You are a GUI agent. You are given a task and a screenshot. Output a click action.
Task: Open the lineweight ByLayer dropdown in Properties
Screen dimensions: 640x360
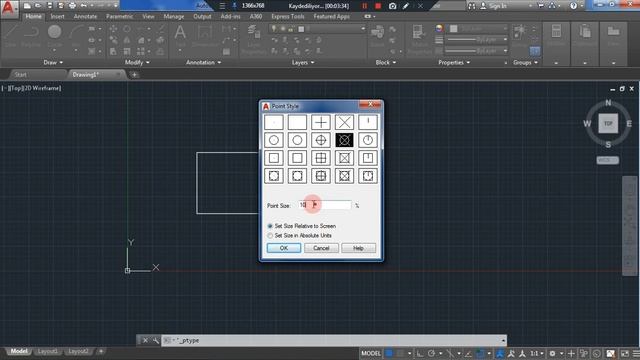(476, 40)
